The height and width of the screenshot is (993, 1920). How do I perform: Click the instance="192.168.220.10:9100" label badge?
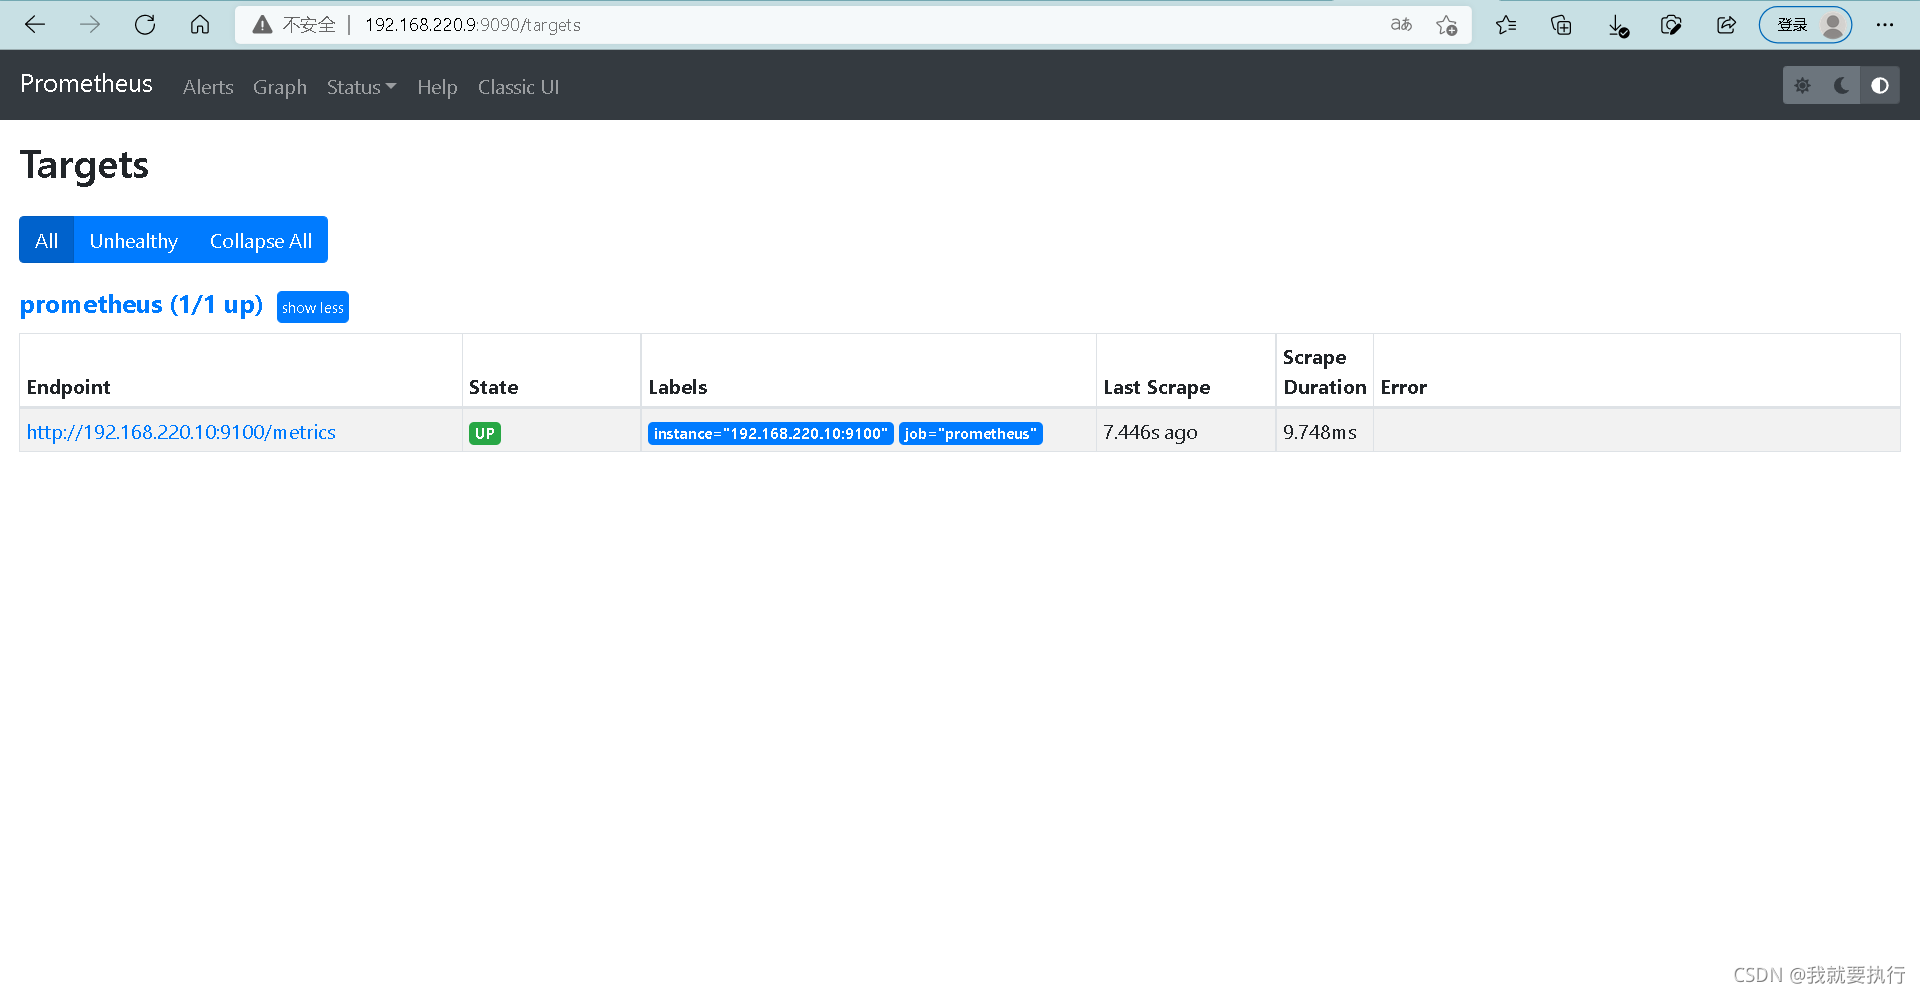click(x=770, y=433)
